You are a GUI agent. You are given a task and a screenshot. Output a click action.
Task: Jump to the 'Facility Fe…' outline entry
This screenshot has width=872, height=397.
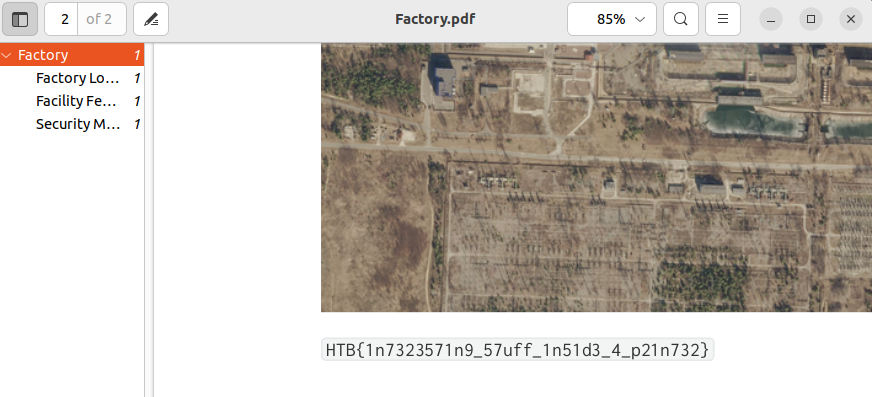tap(72, 101)
